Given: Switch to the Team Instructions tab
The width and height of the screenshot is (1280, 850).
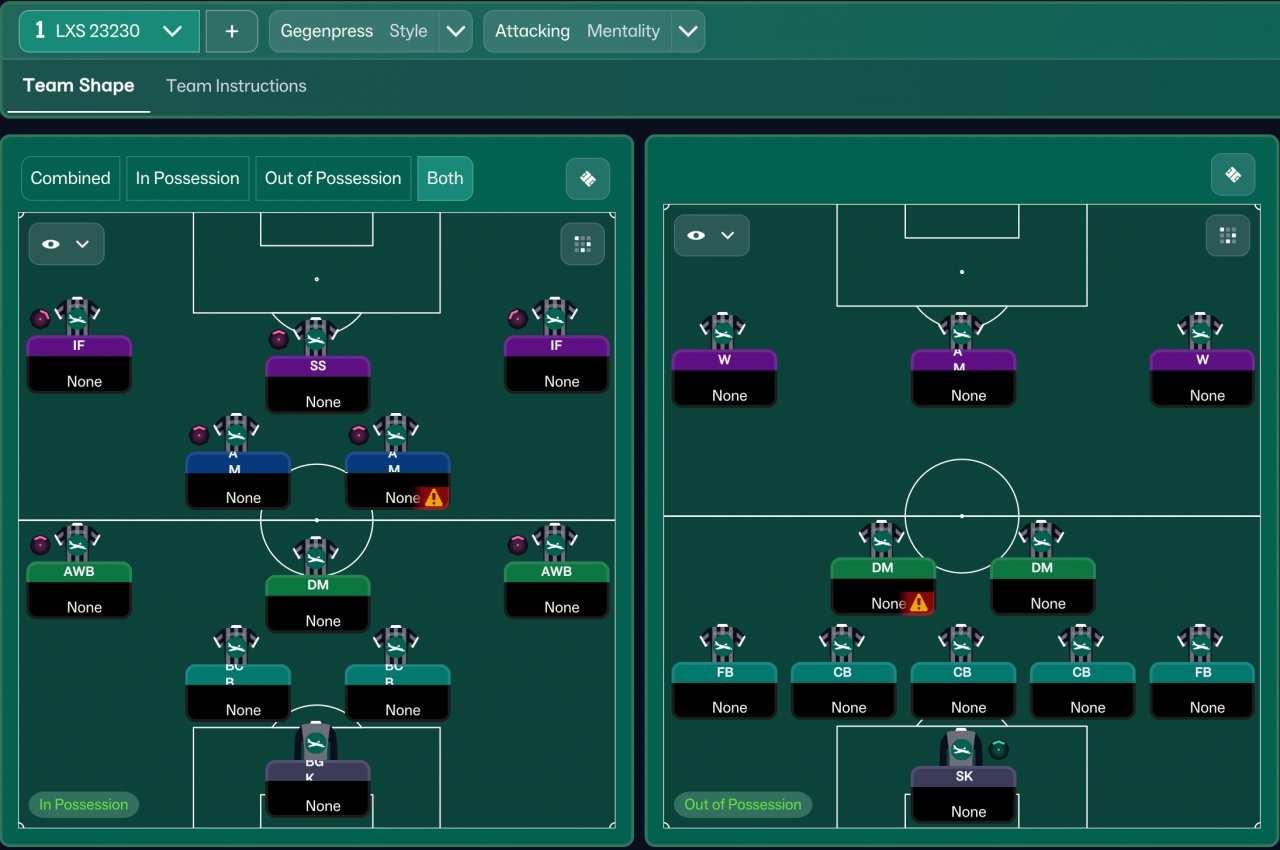Looking at the screenshot, I should pos(236,86).
